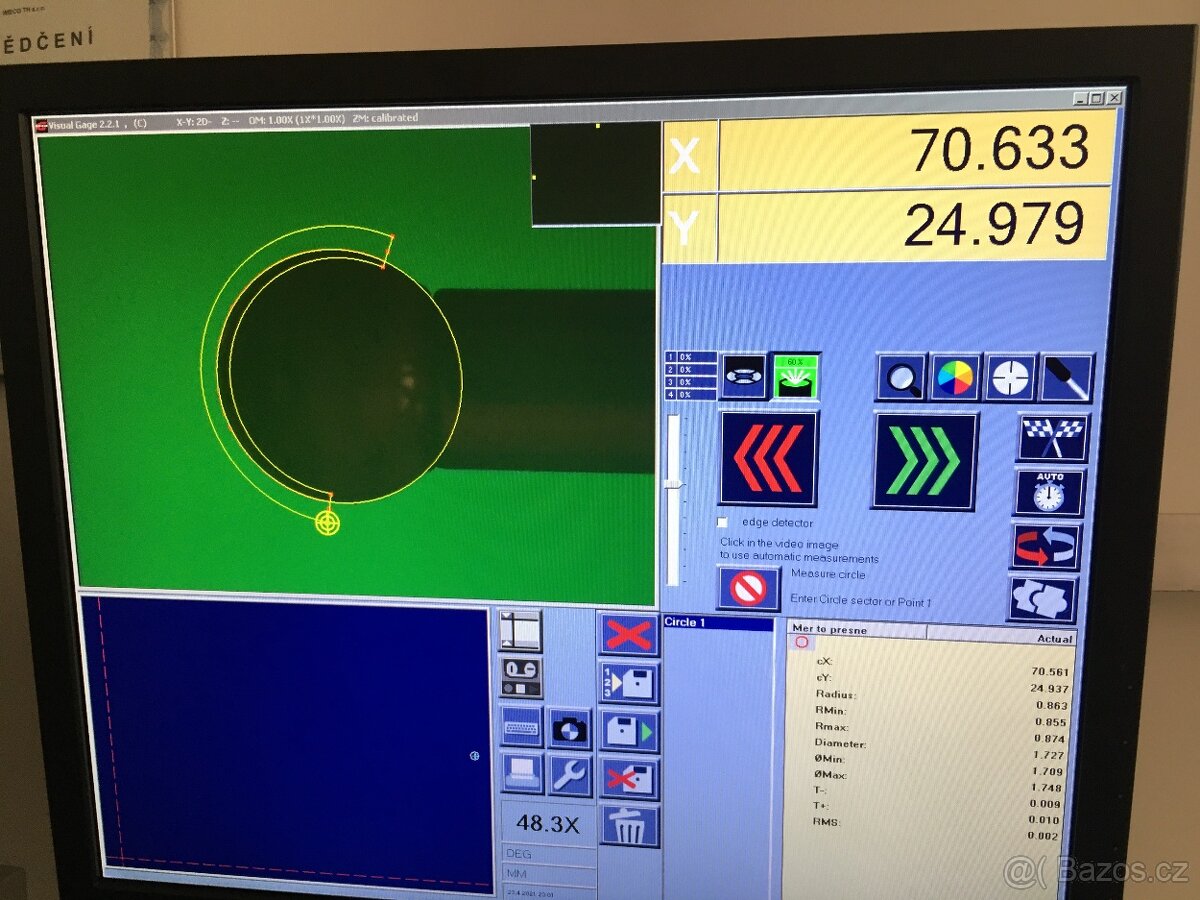Click the dark overview minimap in video pane
This screenshot has height=900, width=1200.
(595, 174)
